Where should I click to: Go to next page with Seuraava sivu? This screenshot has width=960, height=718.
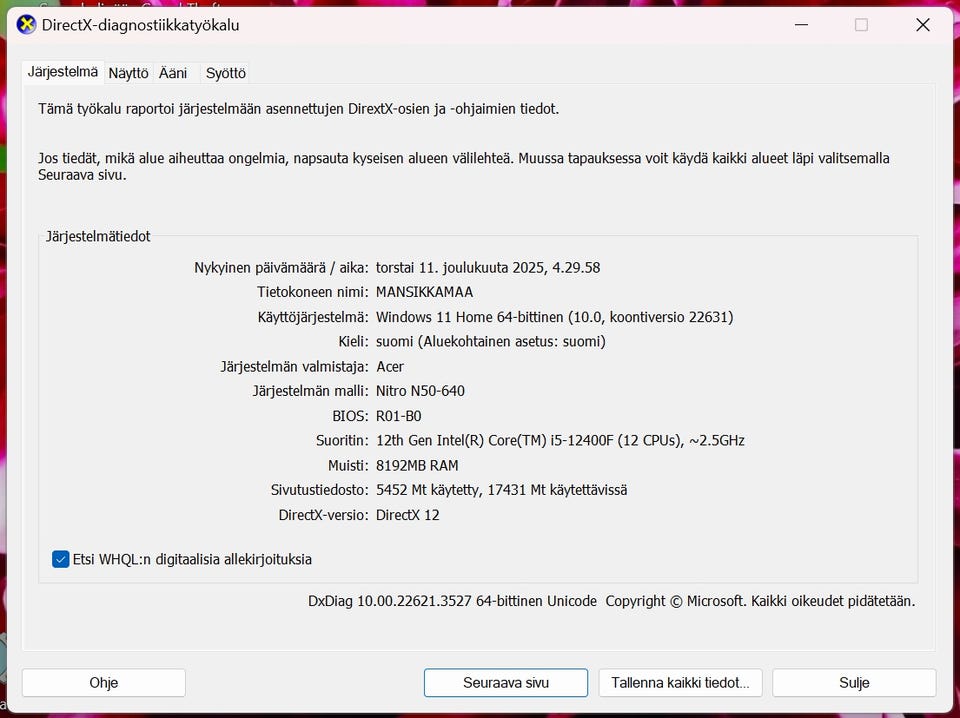[x=506, y=682]
